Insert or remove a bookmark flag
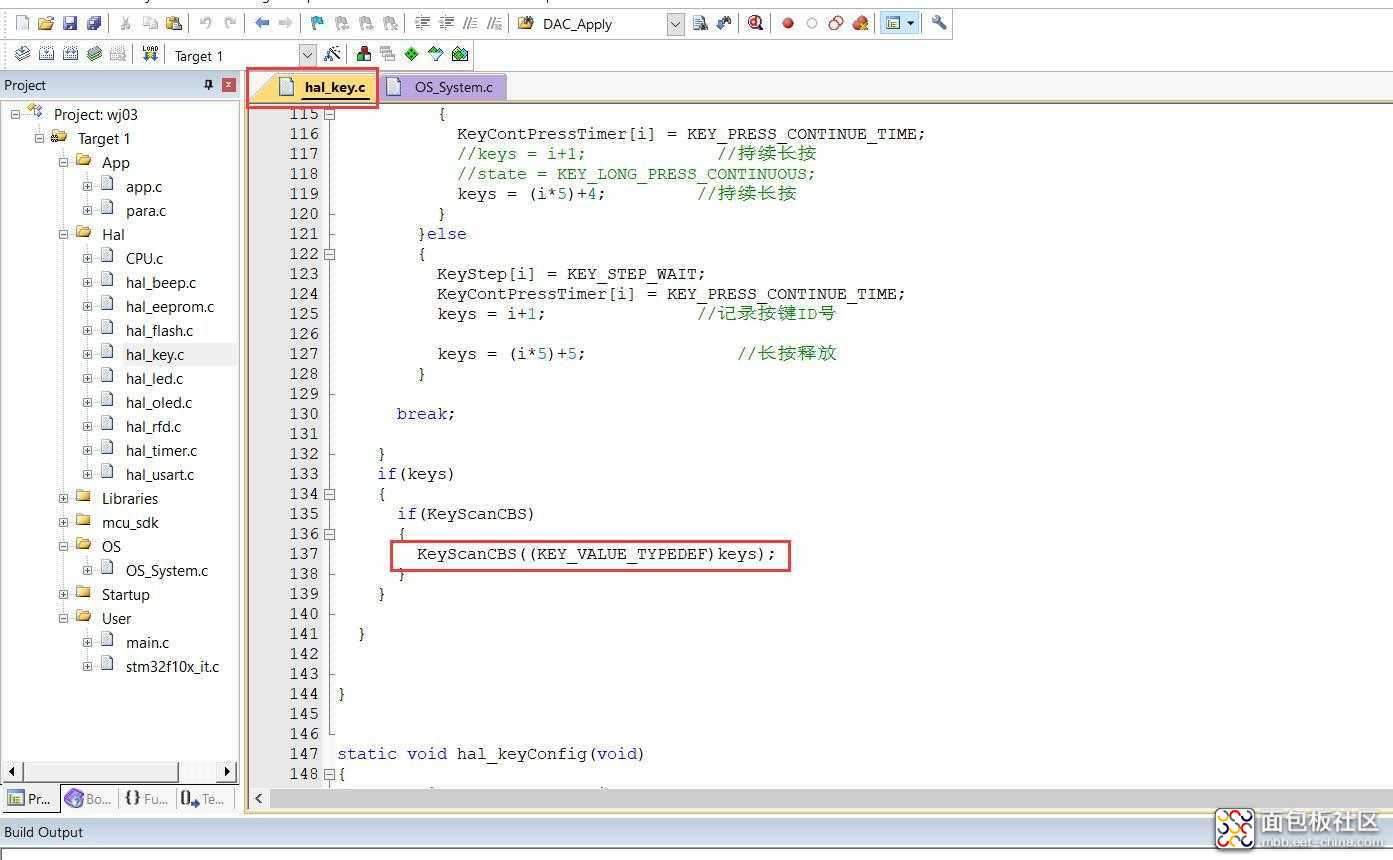The image size is (1393, 860). (x=318, y=23)
